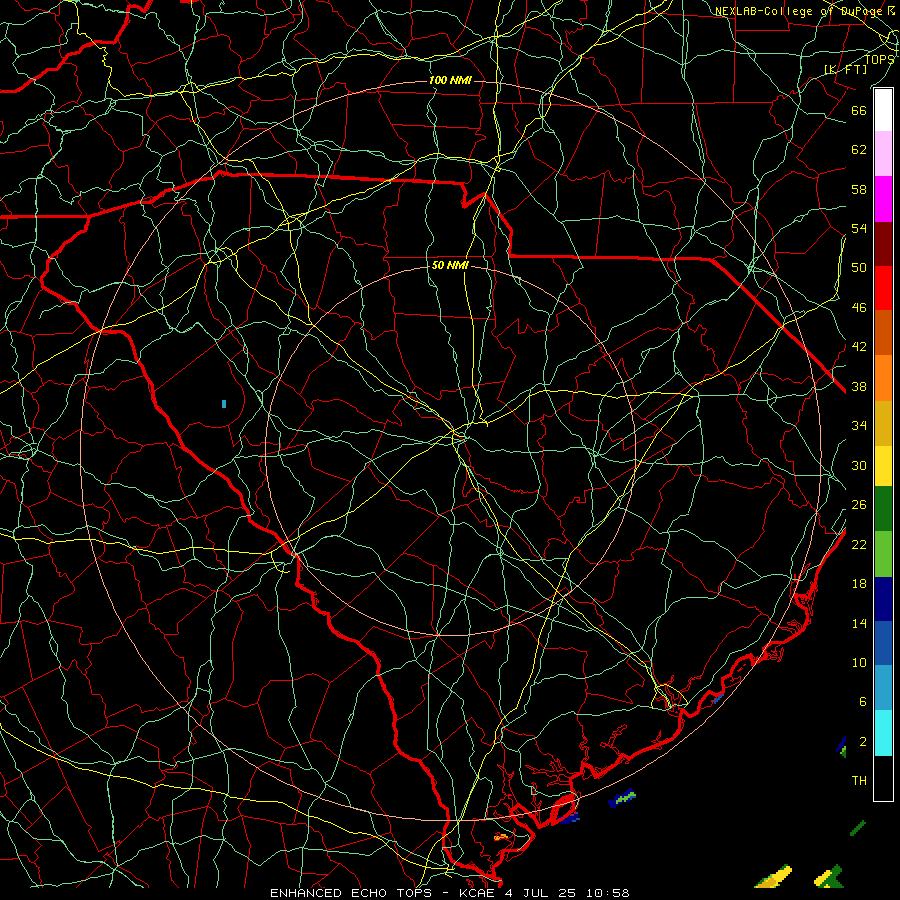Click the legend value 26
Screen dimensions: 900x900
[859, 505]
